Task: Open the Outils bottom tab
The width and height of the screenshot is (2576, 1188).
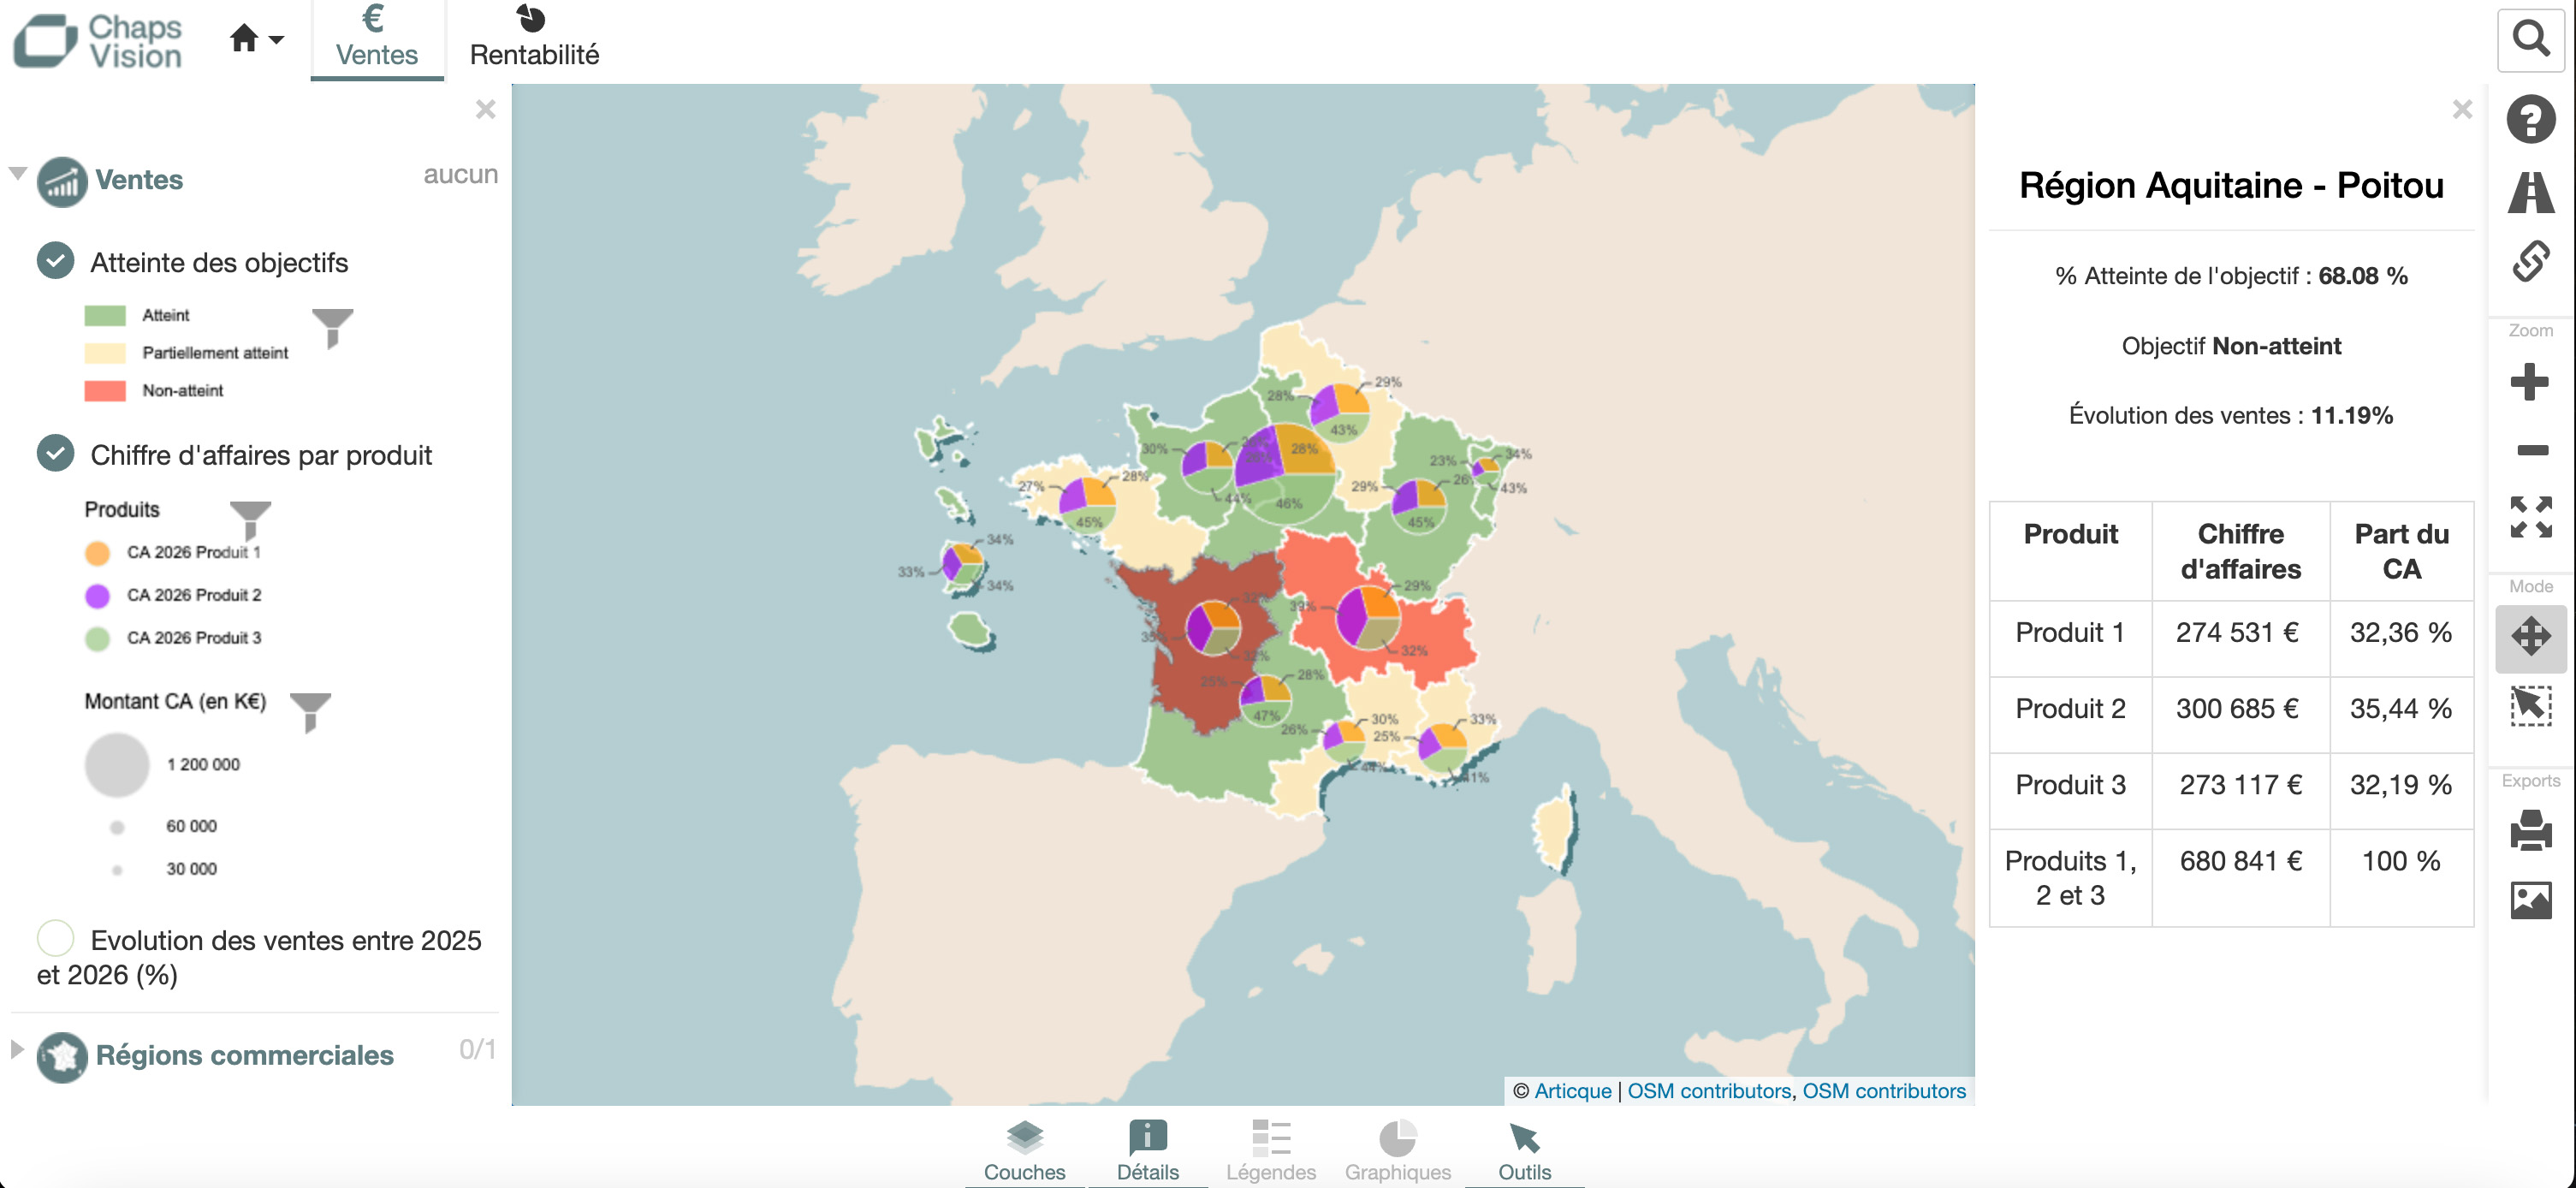Action: point(1524,1151)
